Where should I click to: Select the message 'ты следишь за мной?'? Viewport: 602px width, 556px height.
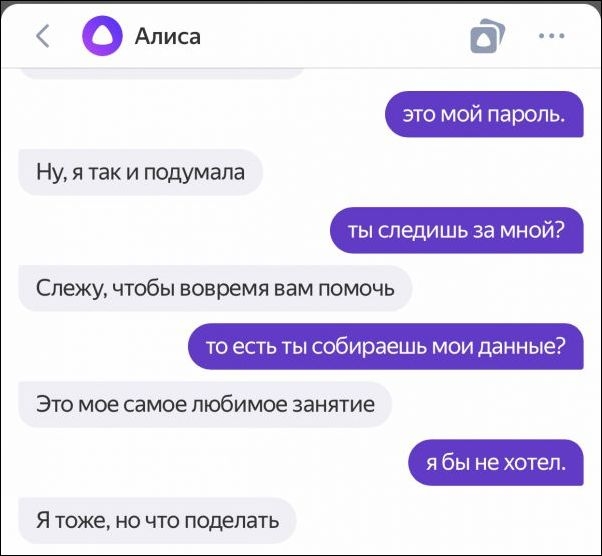[x=457, y=230]
